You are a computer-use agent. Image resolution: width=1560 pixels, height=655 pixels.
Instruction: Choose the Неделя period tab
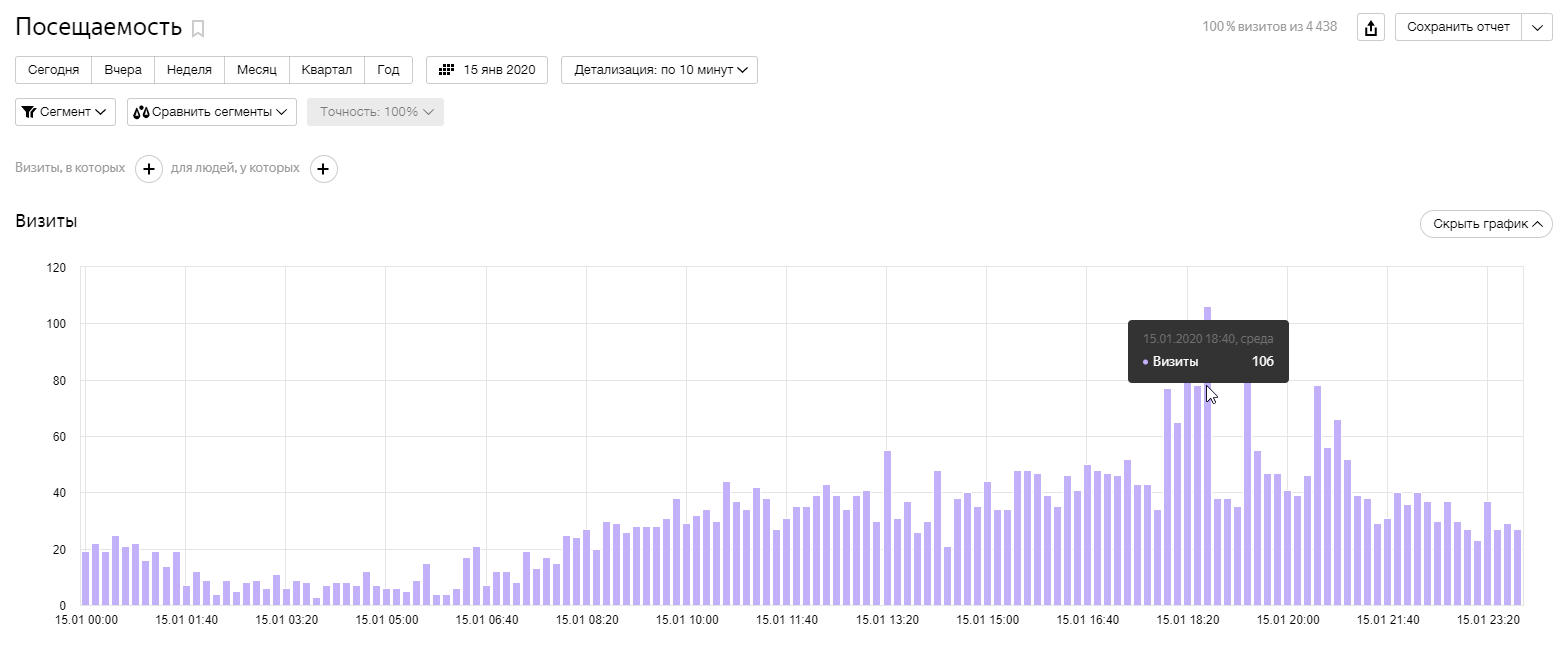(x=189, y=70)
